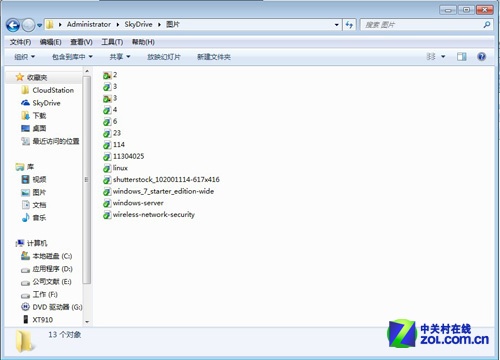Open CloudStation in favorites
500x360 pixels.
click(53, 90)
